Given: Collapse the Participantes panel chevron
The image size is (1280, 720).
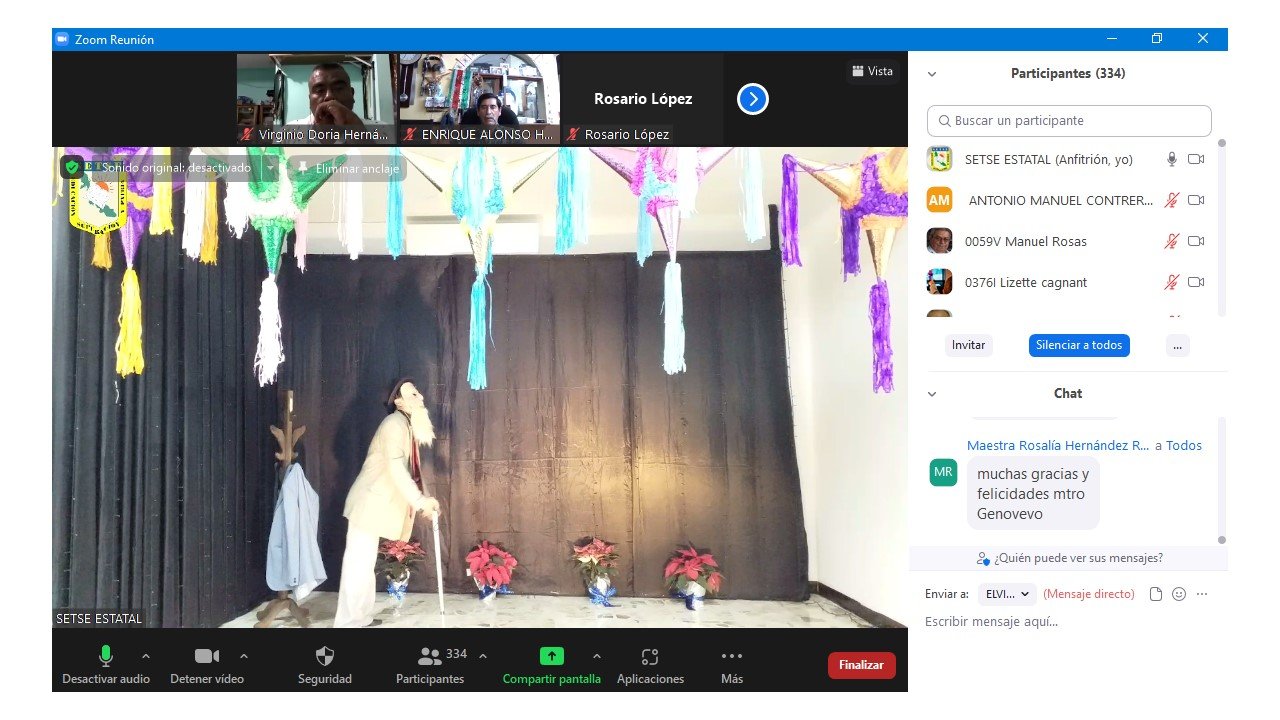Looking at the screenshot, I should click(932, 74).
